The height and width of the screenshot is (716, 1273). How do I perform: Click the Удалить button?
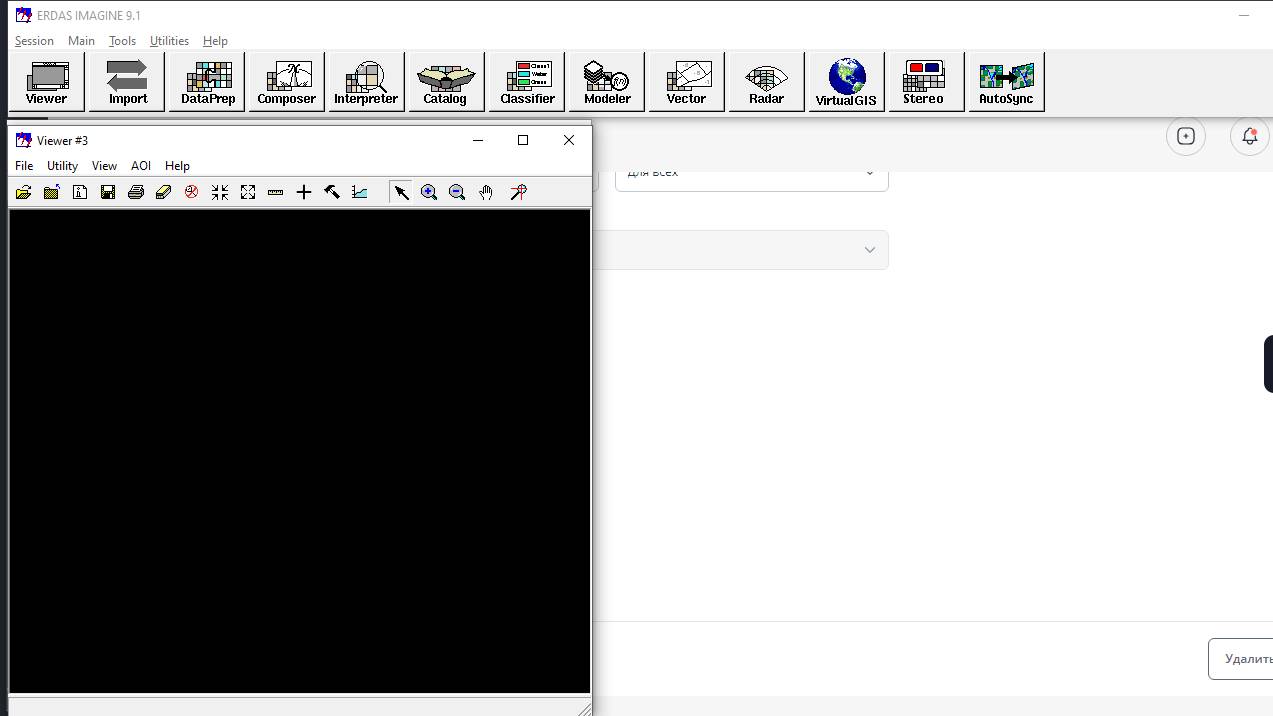[x=1241, y=659]
